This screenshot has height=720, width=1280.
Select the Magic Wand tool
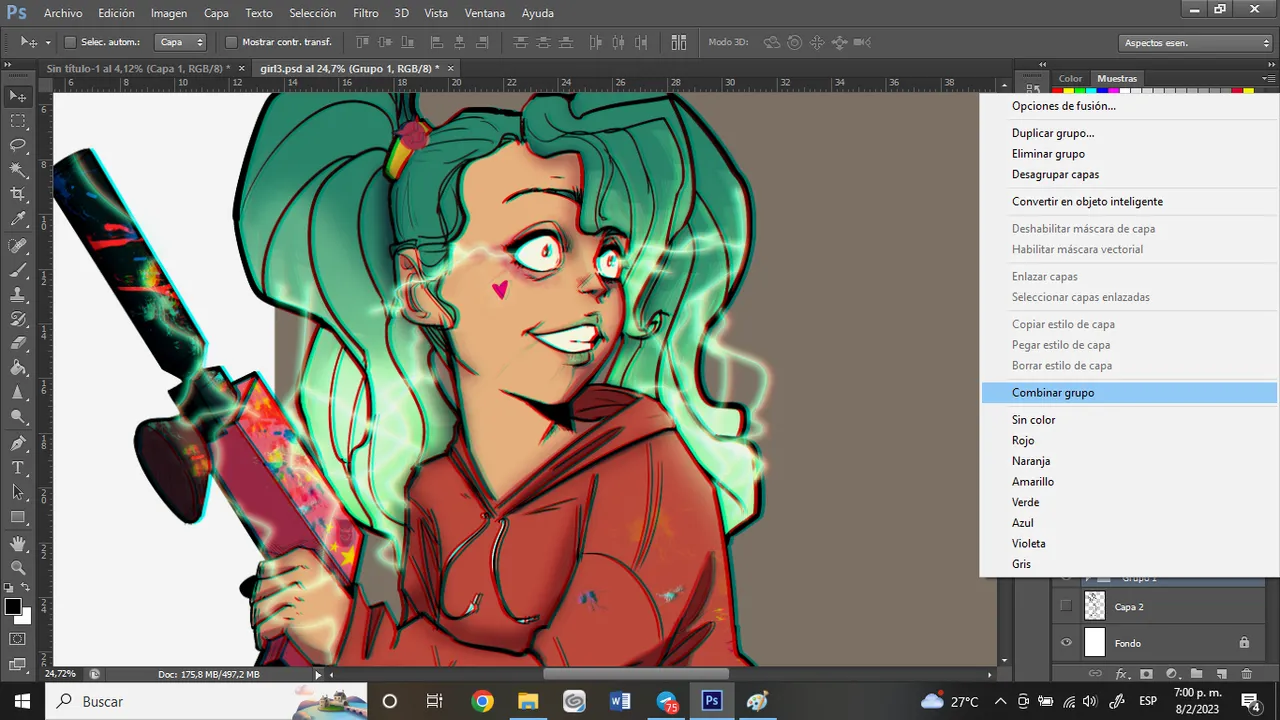pos(18,170)
